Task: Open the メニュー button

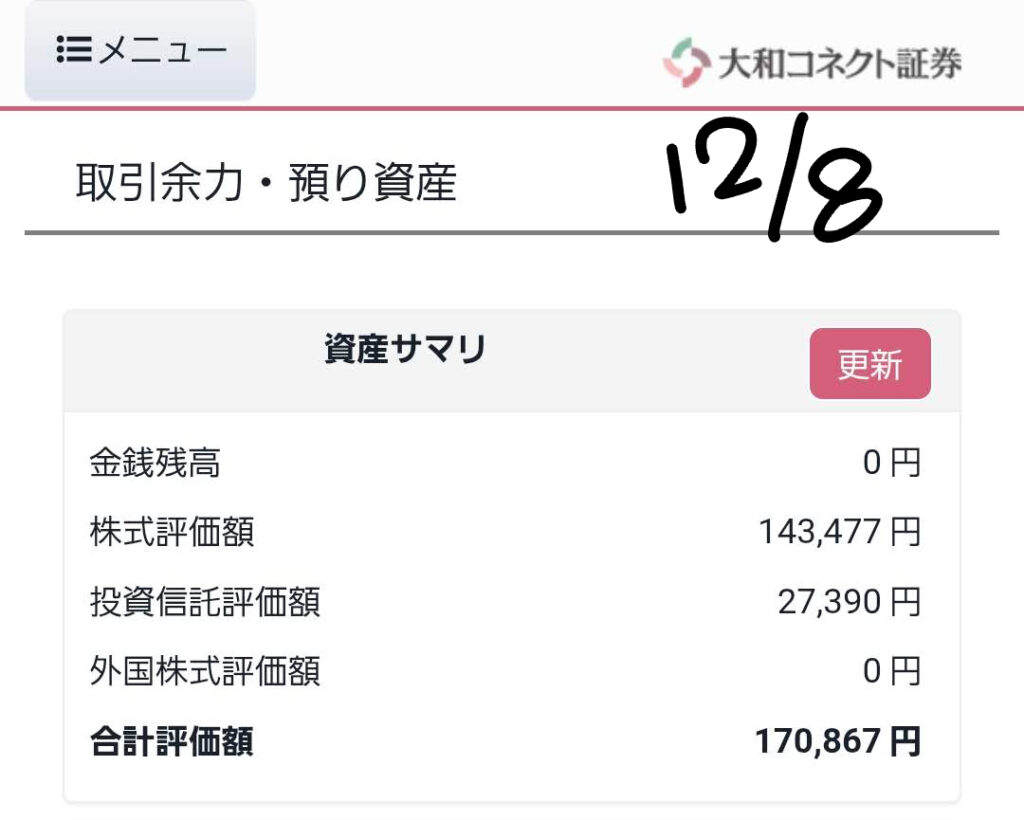Action: pos(140,50)
